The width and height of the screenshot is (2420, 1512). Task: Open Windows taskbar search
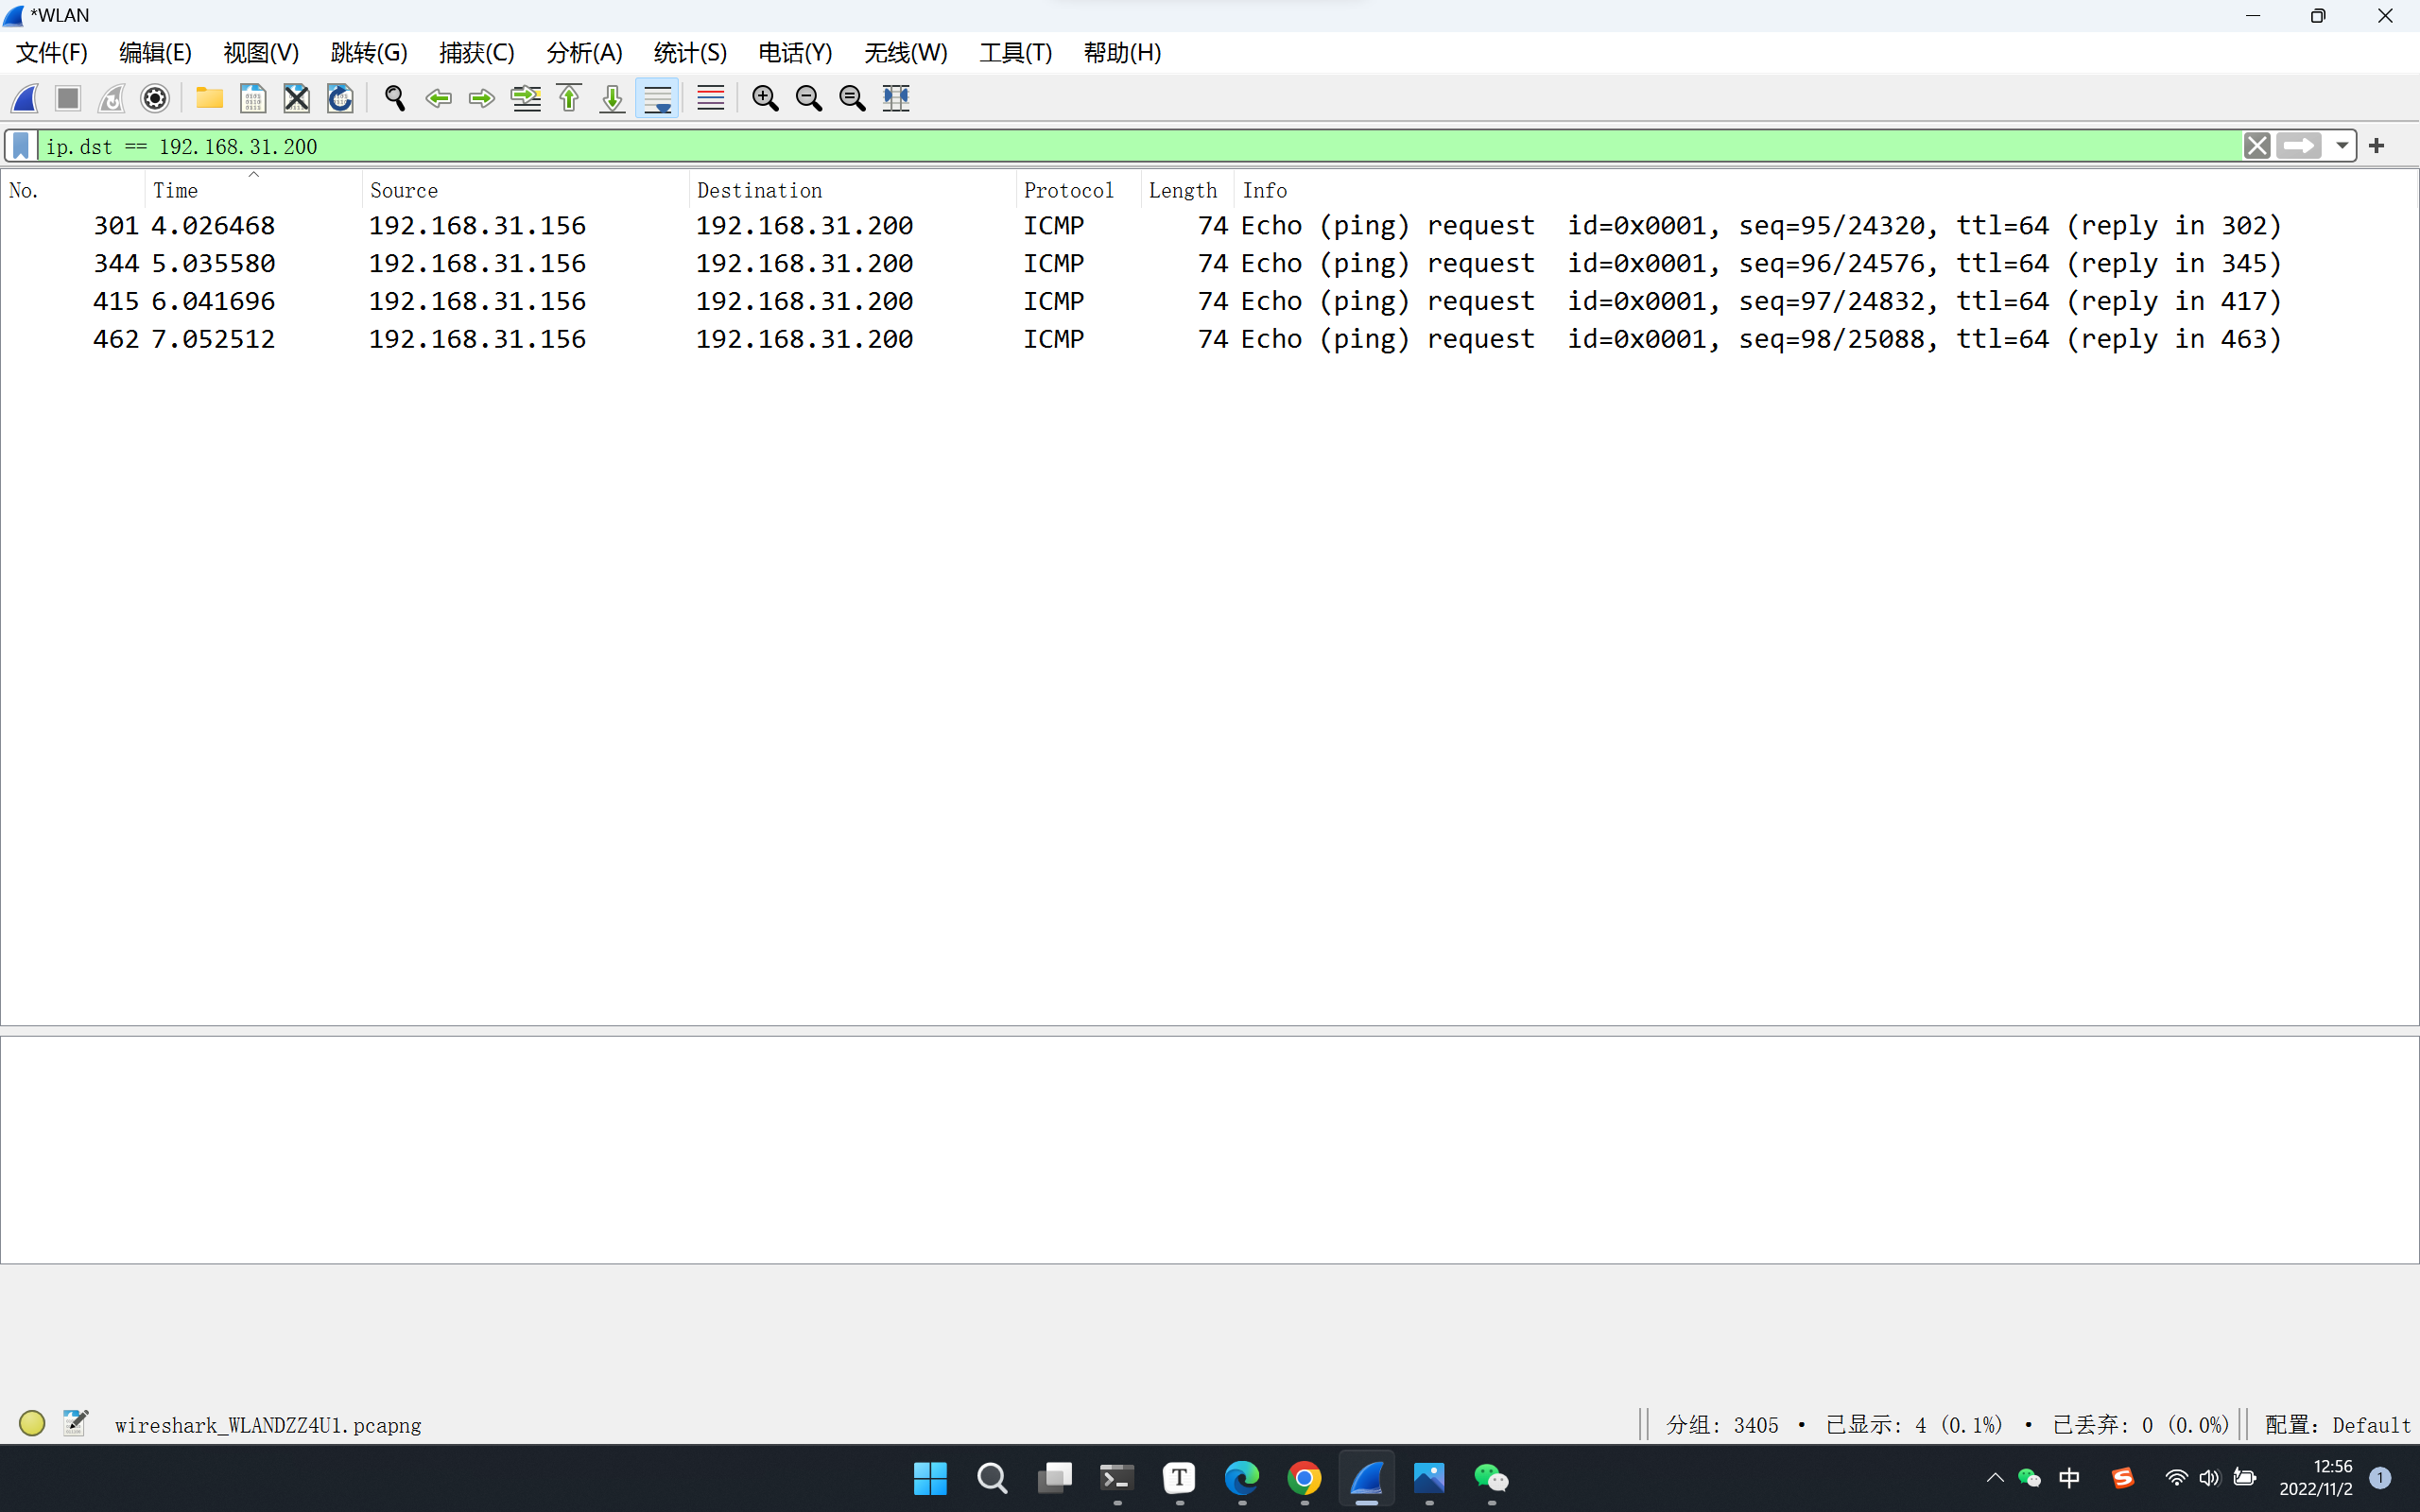click(x=992, y=1478)
